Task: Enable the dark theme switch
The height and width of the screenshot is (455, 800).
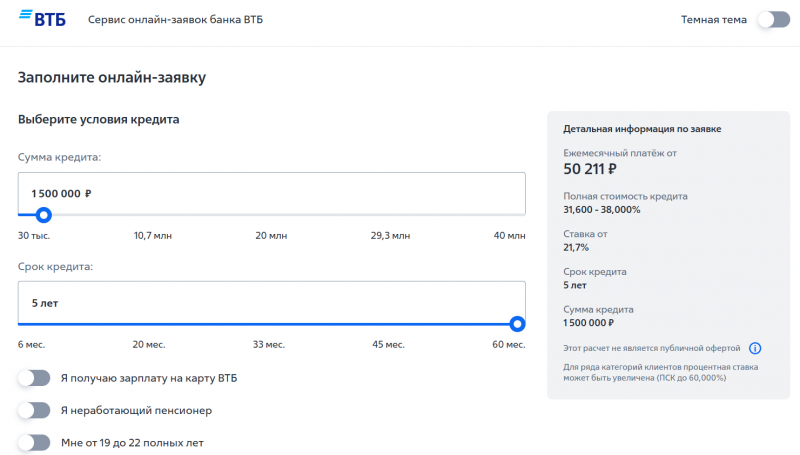Action: pos(773,20)
